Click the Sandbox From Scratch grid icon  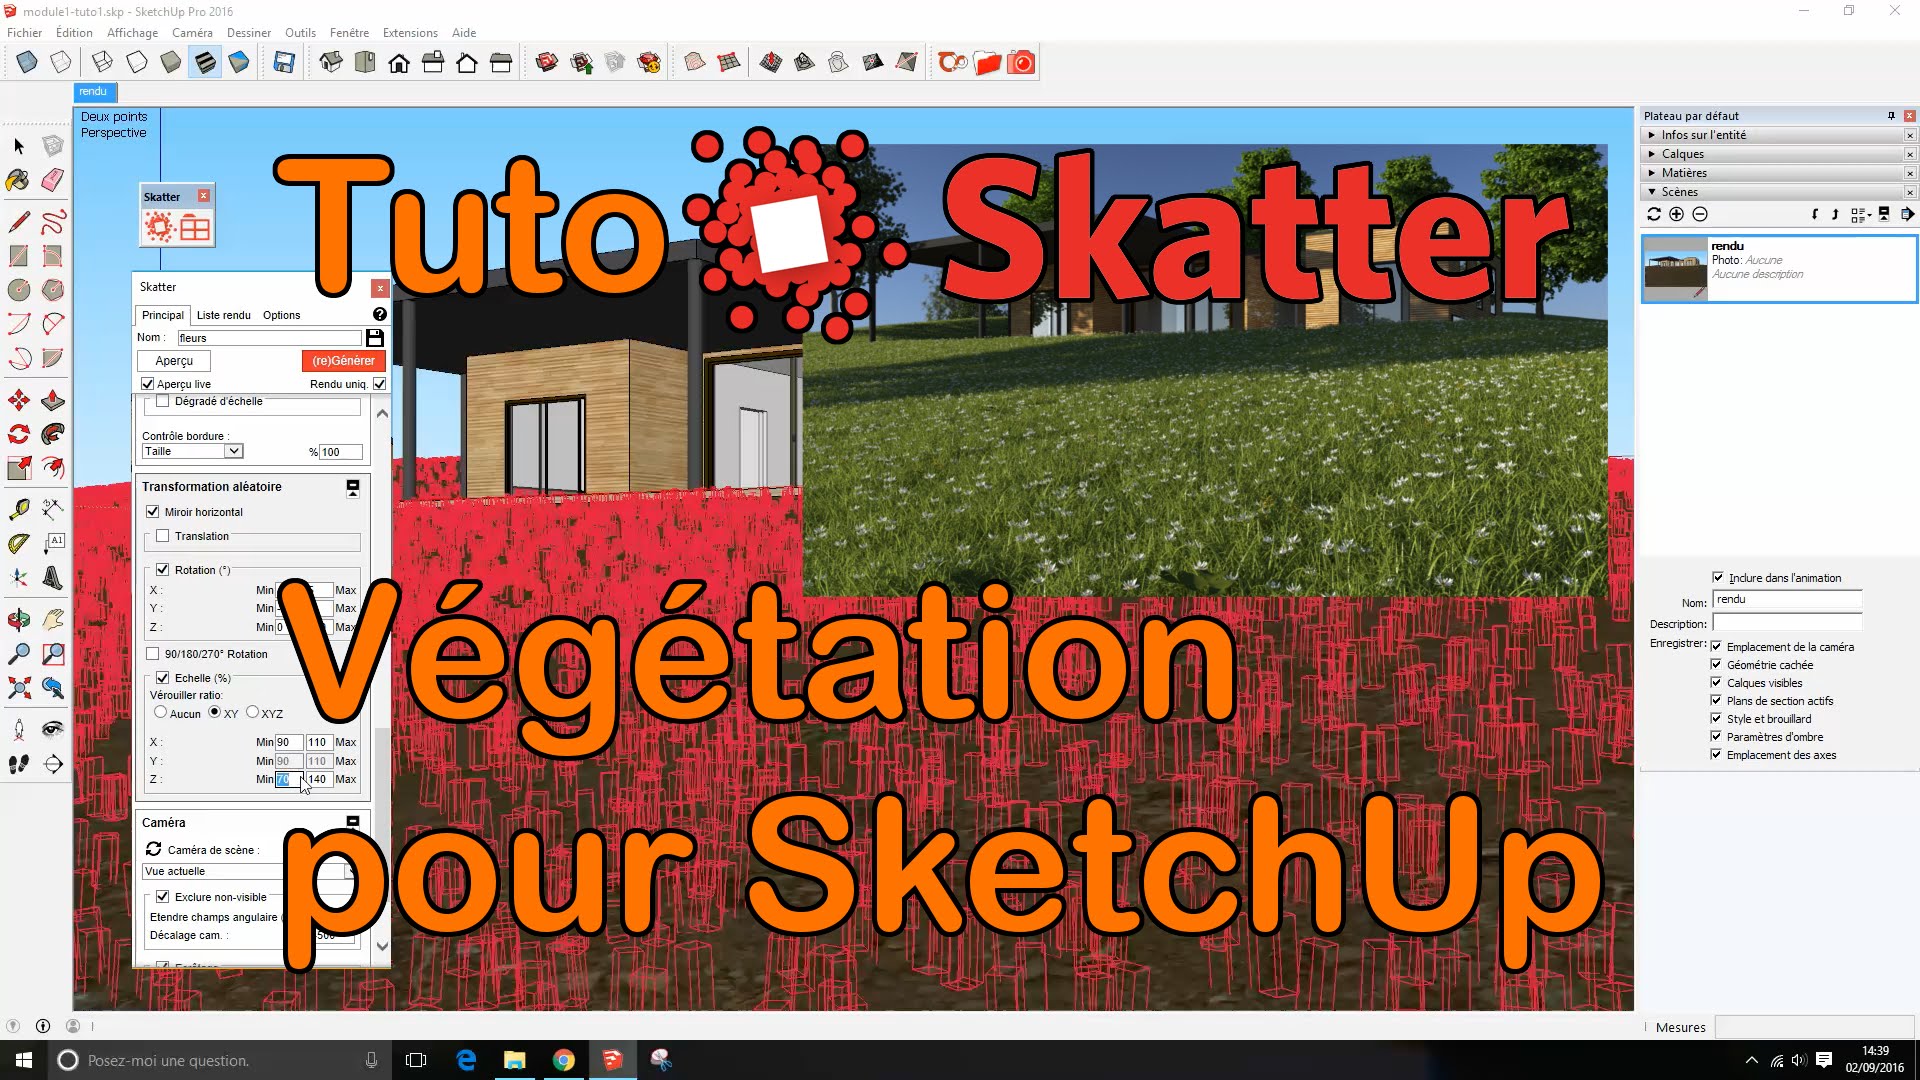(729, 63)
